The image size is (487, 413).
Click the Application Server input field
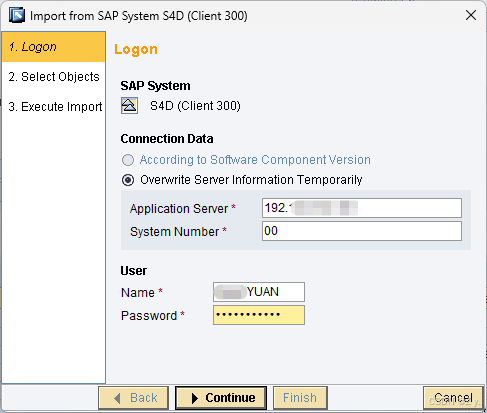tap(362, 208)
